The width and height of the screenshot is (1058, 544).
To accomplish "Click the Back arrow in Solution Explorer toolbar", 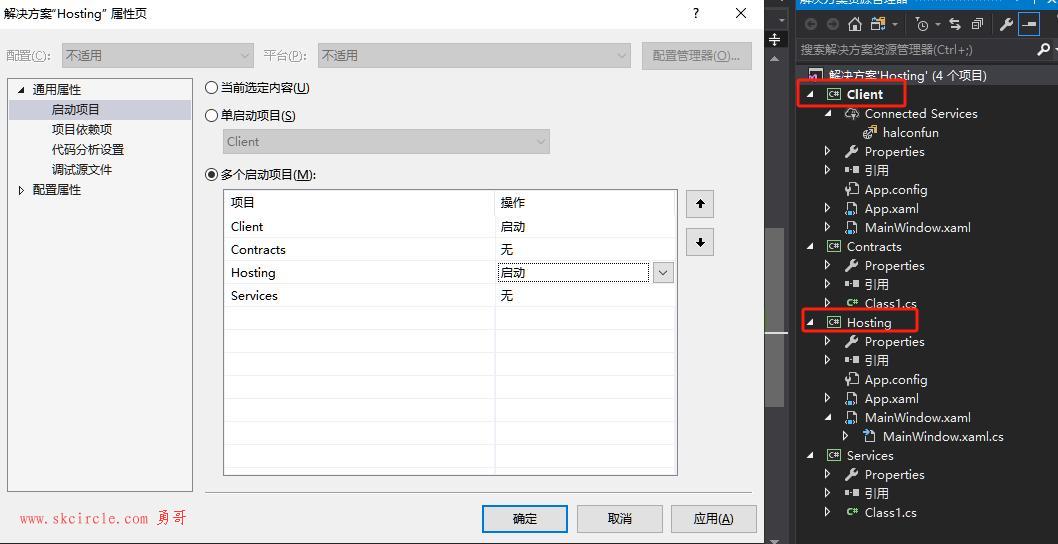I will pyautogui.click(x=810, y=24).
